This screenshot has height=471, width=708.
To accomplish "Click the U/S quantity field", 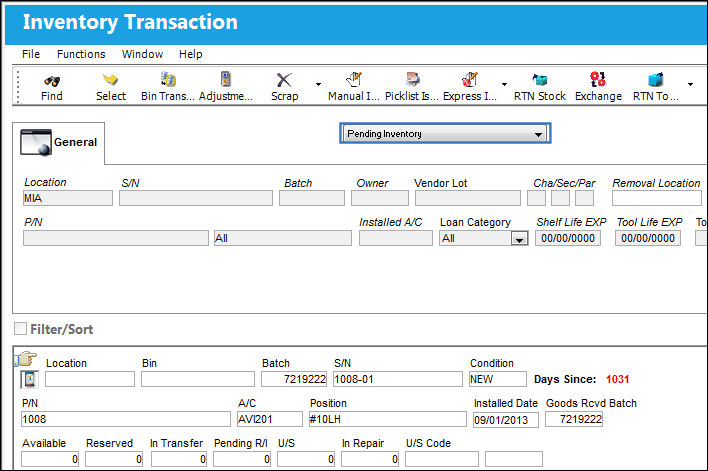I will (306, 459).
